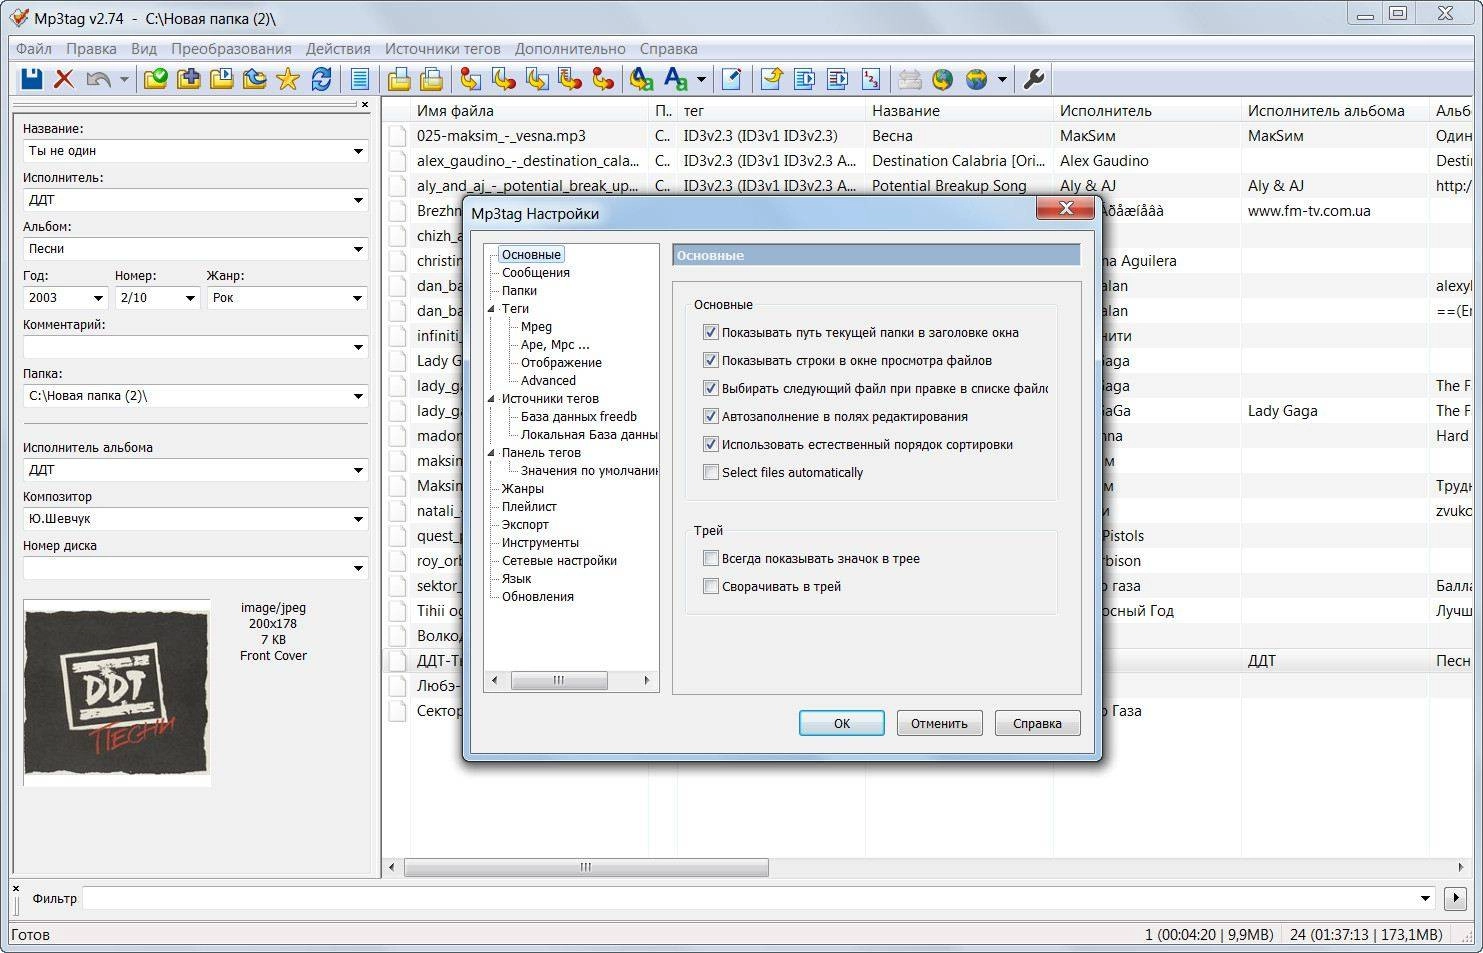Click the blue Refresh arrows icon

coord(321,79)
